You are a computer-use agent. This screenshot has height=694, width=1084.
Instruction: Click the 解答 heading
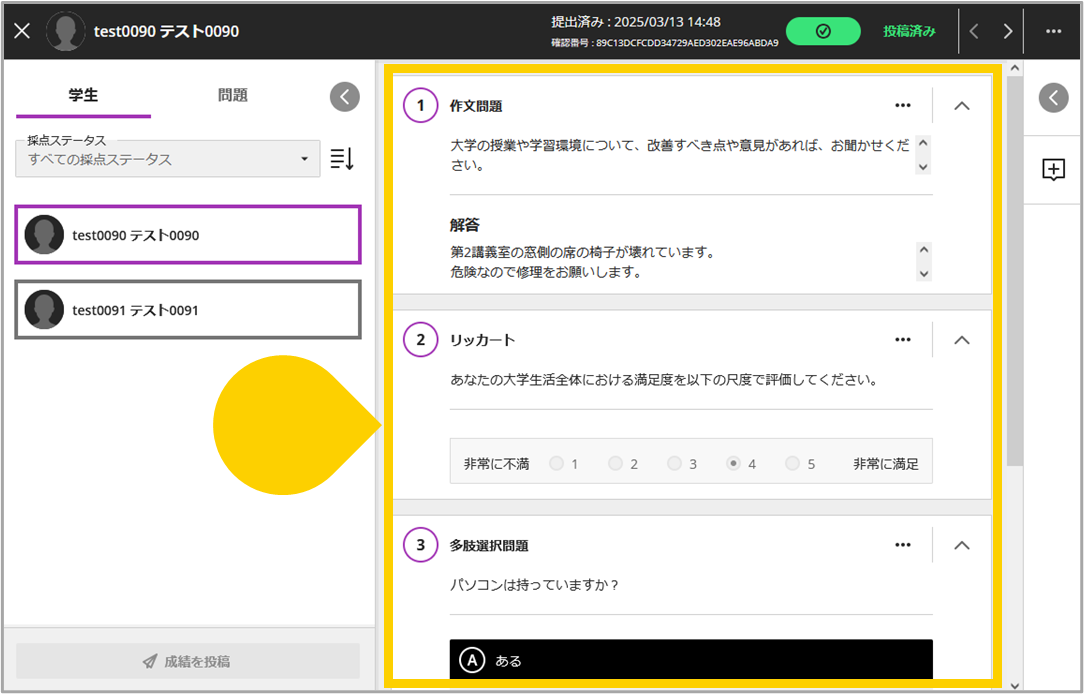[465, 225]
